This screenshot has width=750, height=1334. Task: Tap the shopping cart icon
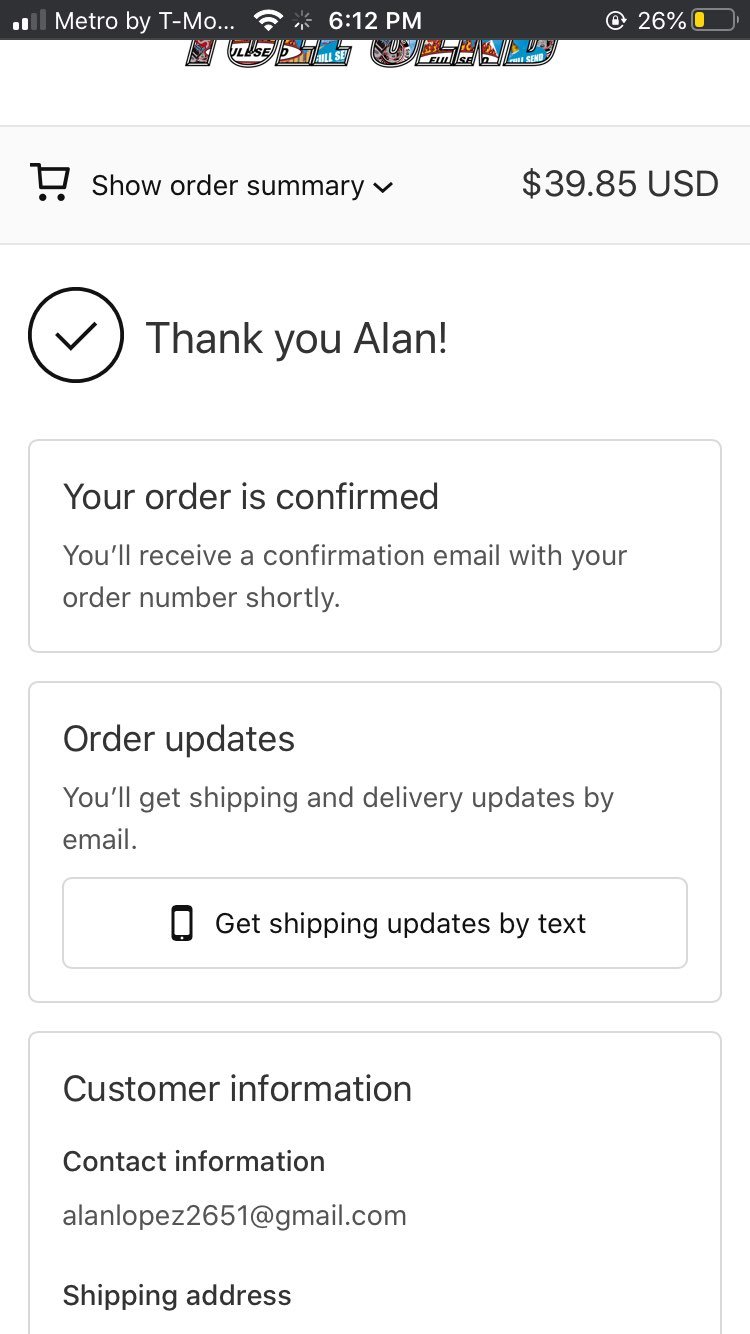point(50,184)
